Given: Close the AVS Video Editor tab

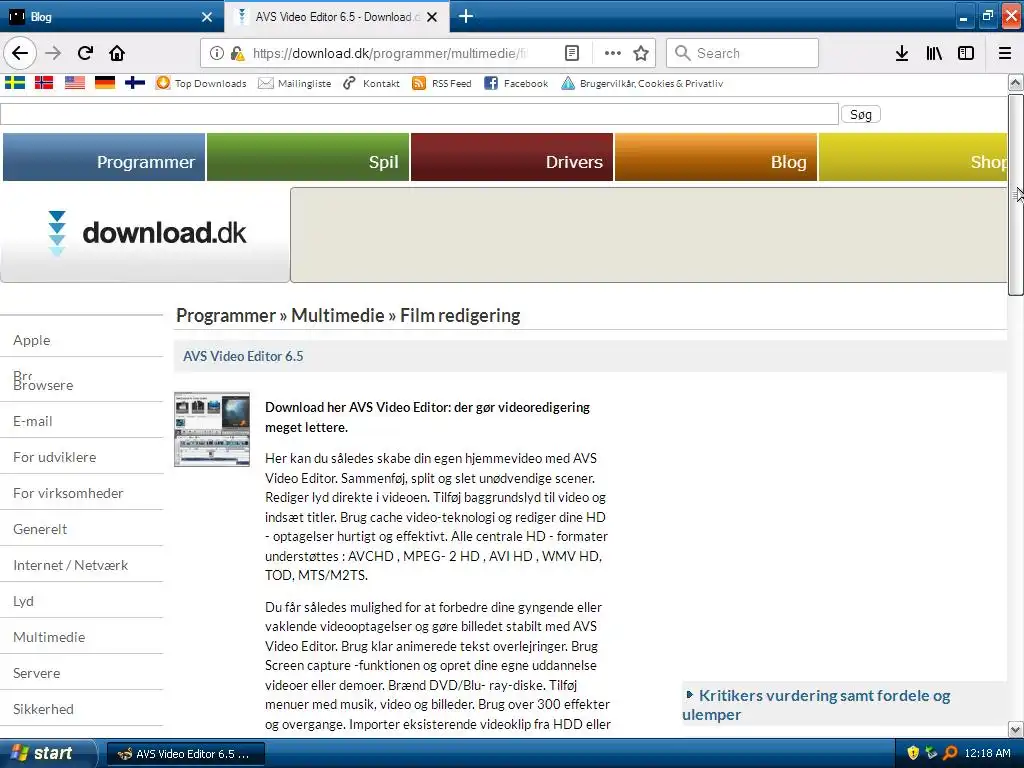Looking at the screenshot, I should point(432,17).
